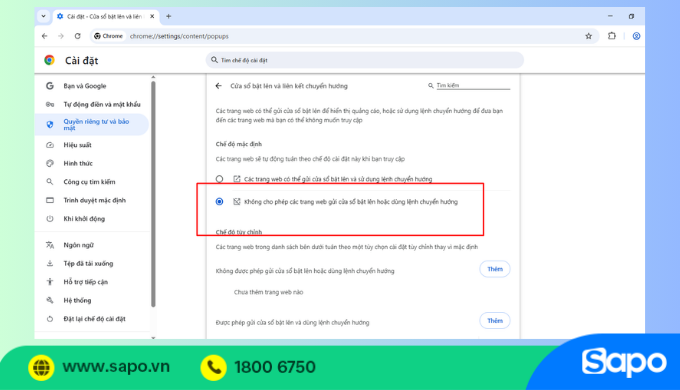Image resolution: width=680 pixels, height=390 pixels.
Task: Close the Cài đặt browser tab
Action: pos(152,16)
